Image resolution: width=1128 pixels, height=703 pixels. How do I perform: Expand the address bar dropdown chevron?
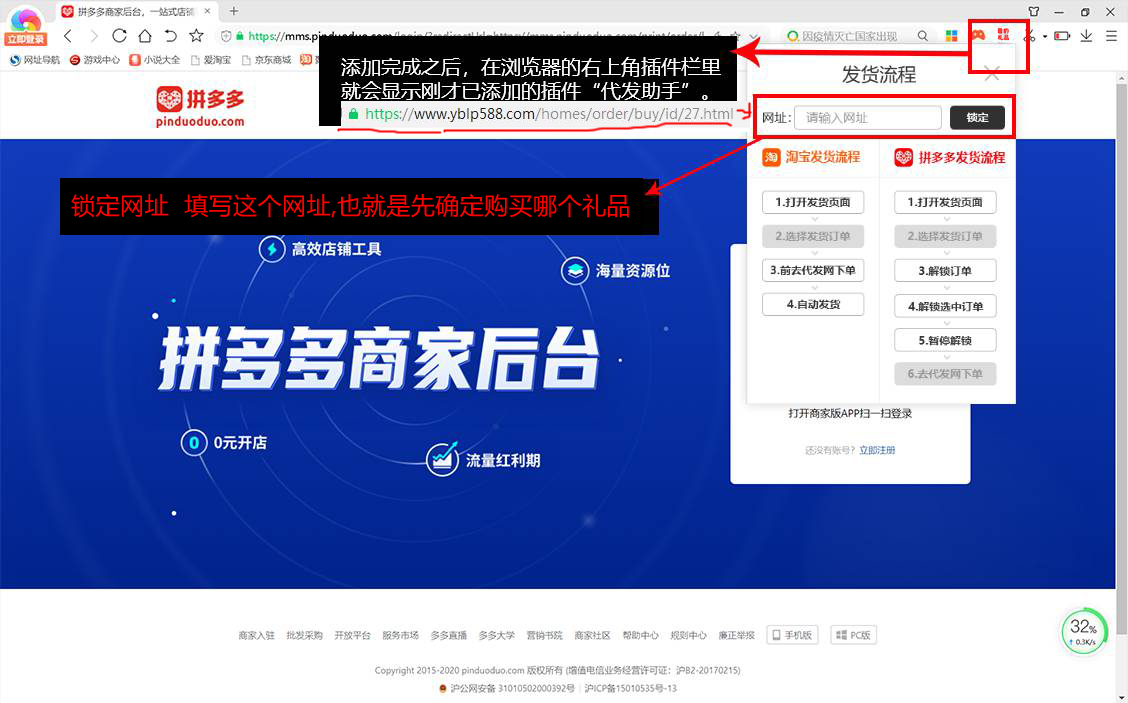tap(753, 36)
